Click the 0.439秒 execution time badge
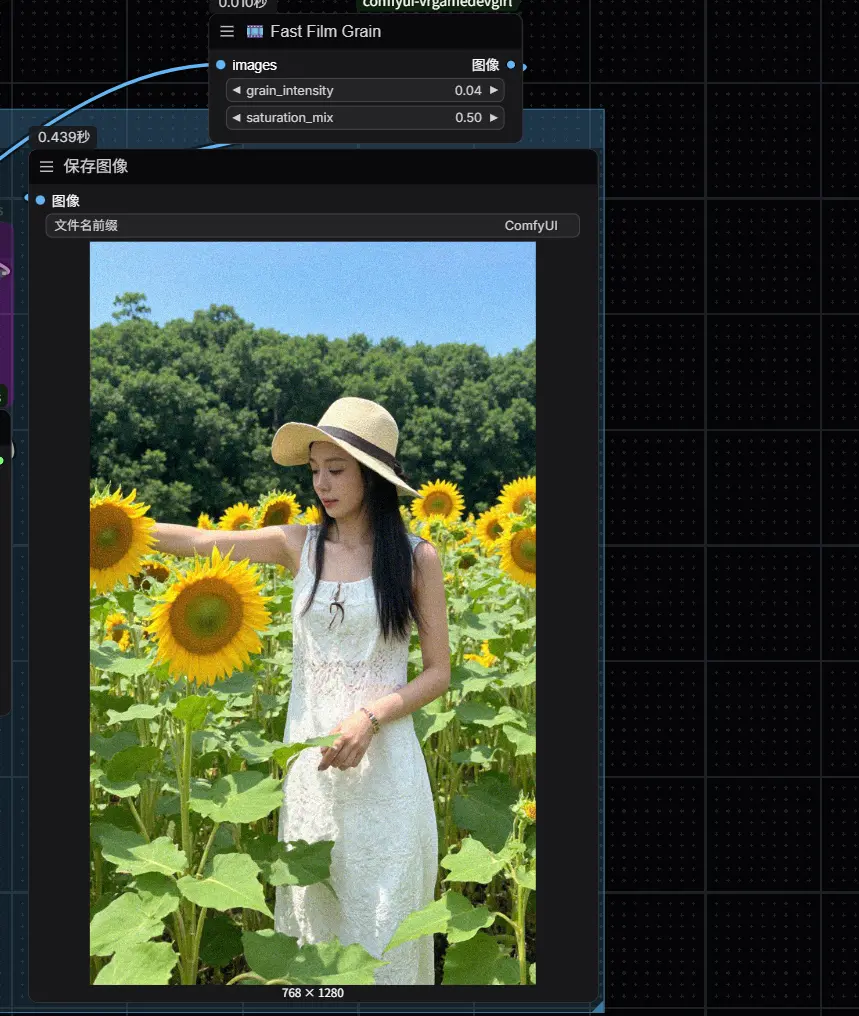Viewport: 859px width, 1016px height. (x=64, y=137)
